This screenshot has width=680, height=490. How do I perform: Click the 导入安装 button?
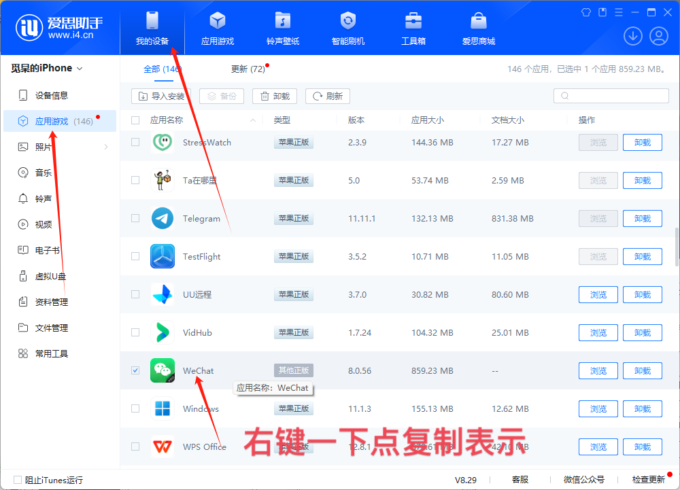161,96
